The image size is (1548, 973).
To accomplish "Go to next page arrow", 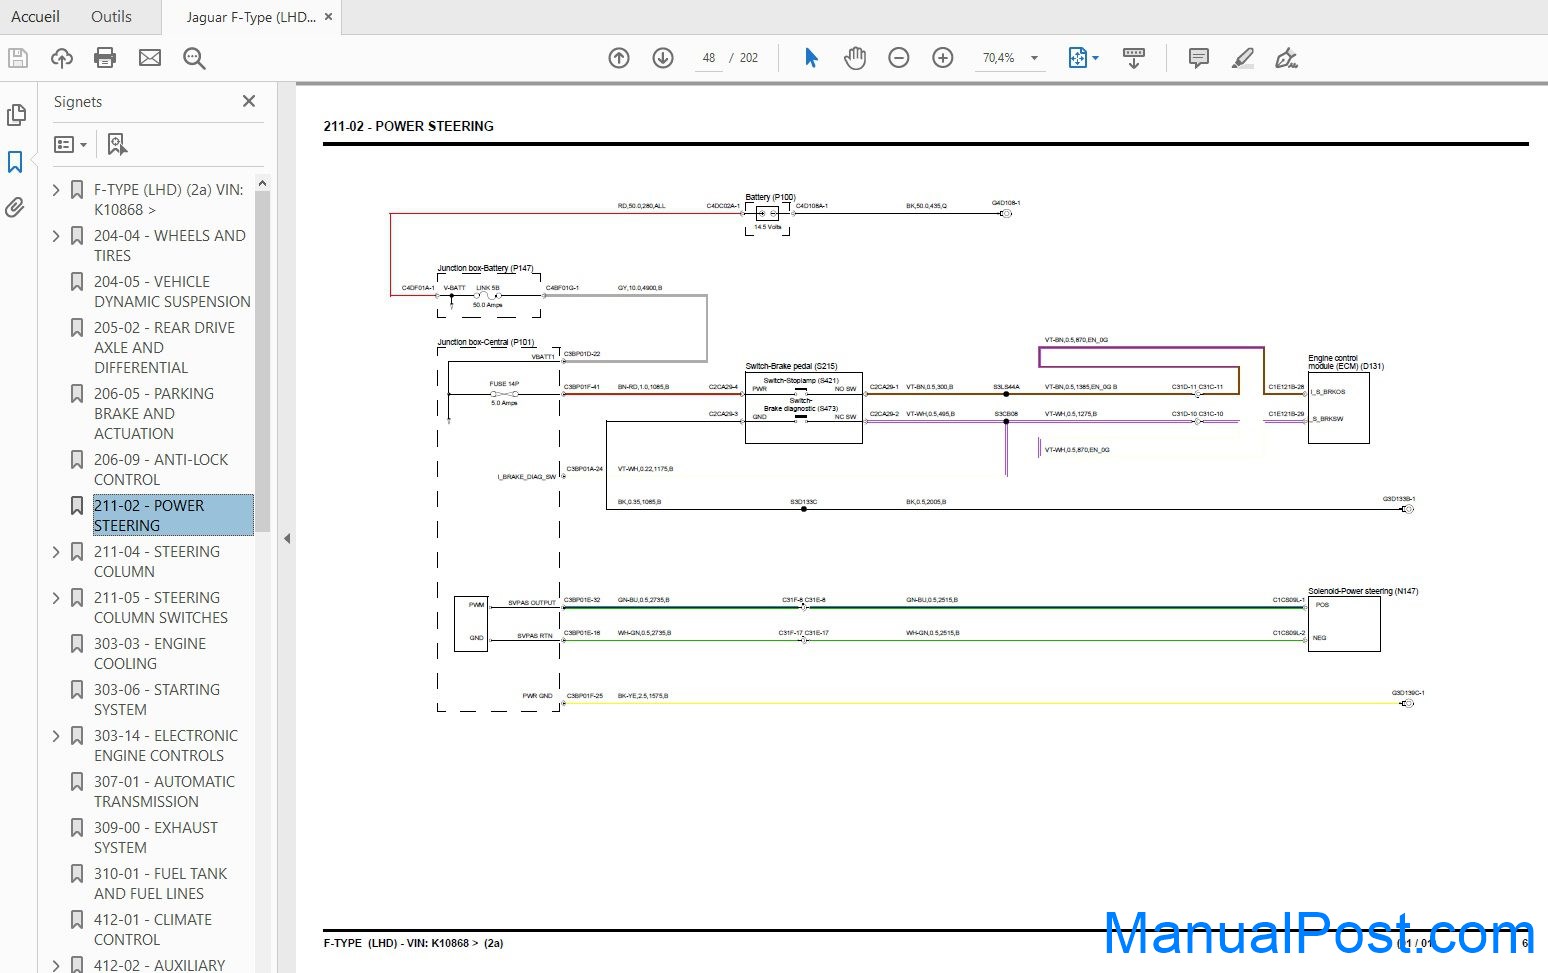I will tap(663, 58).
